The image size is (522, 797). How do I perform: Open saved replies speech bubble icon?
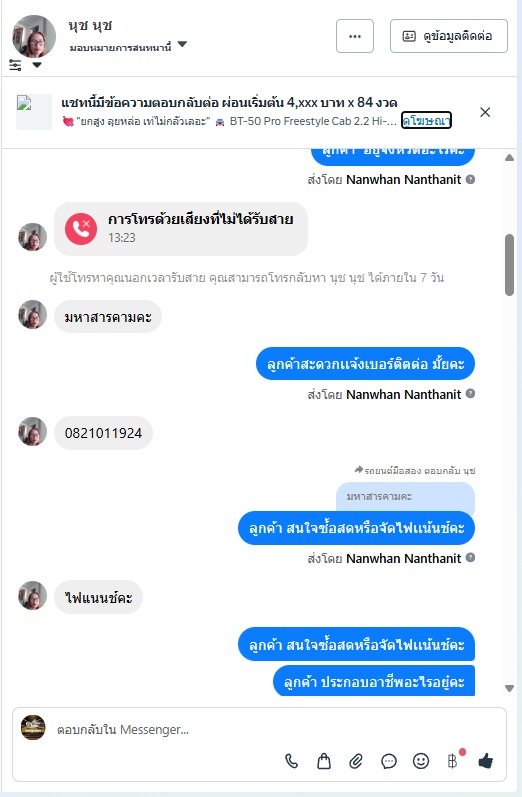(389, 761)
